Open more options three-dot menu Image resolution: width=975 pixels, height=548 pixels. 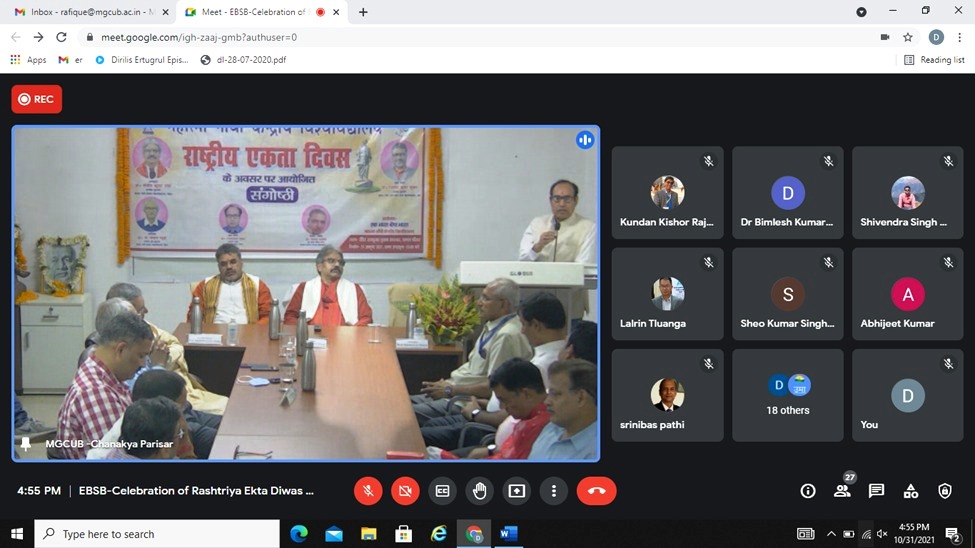(x=553, y=491)
